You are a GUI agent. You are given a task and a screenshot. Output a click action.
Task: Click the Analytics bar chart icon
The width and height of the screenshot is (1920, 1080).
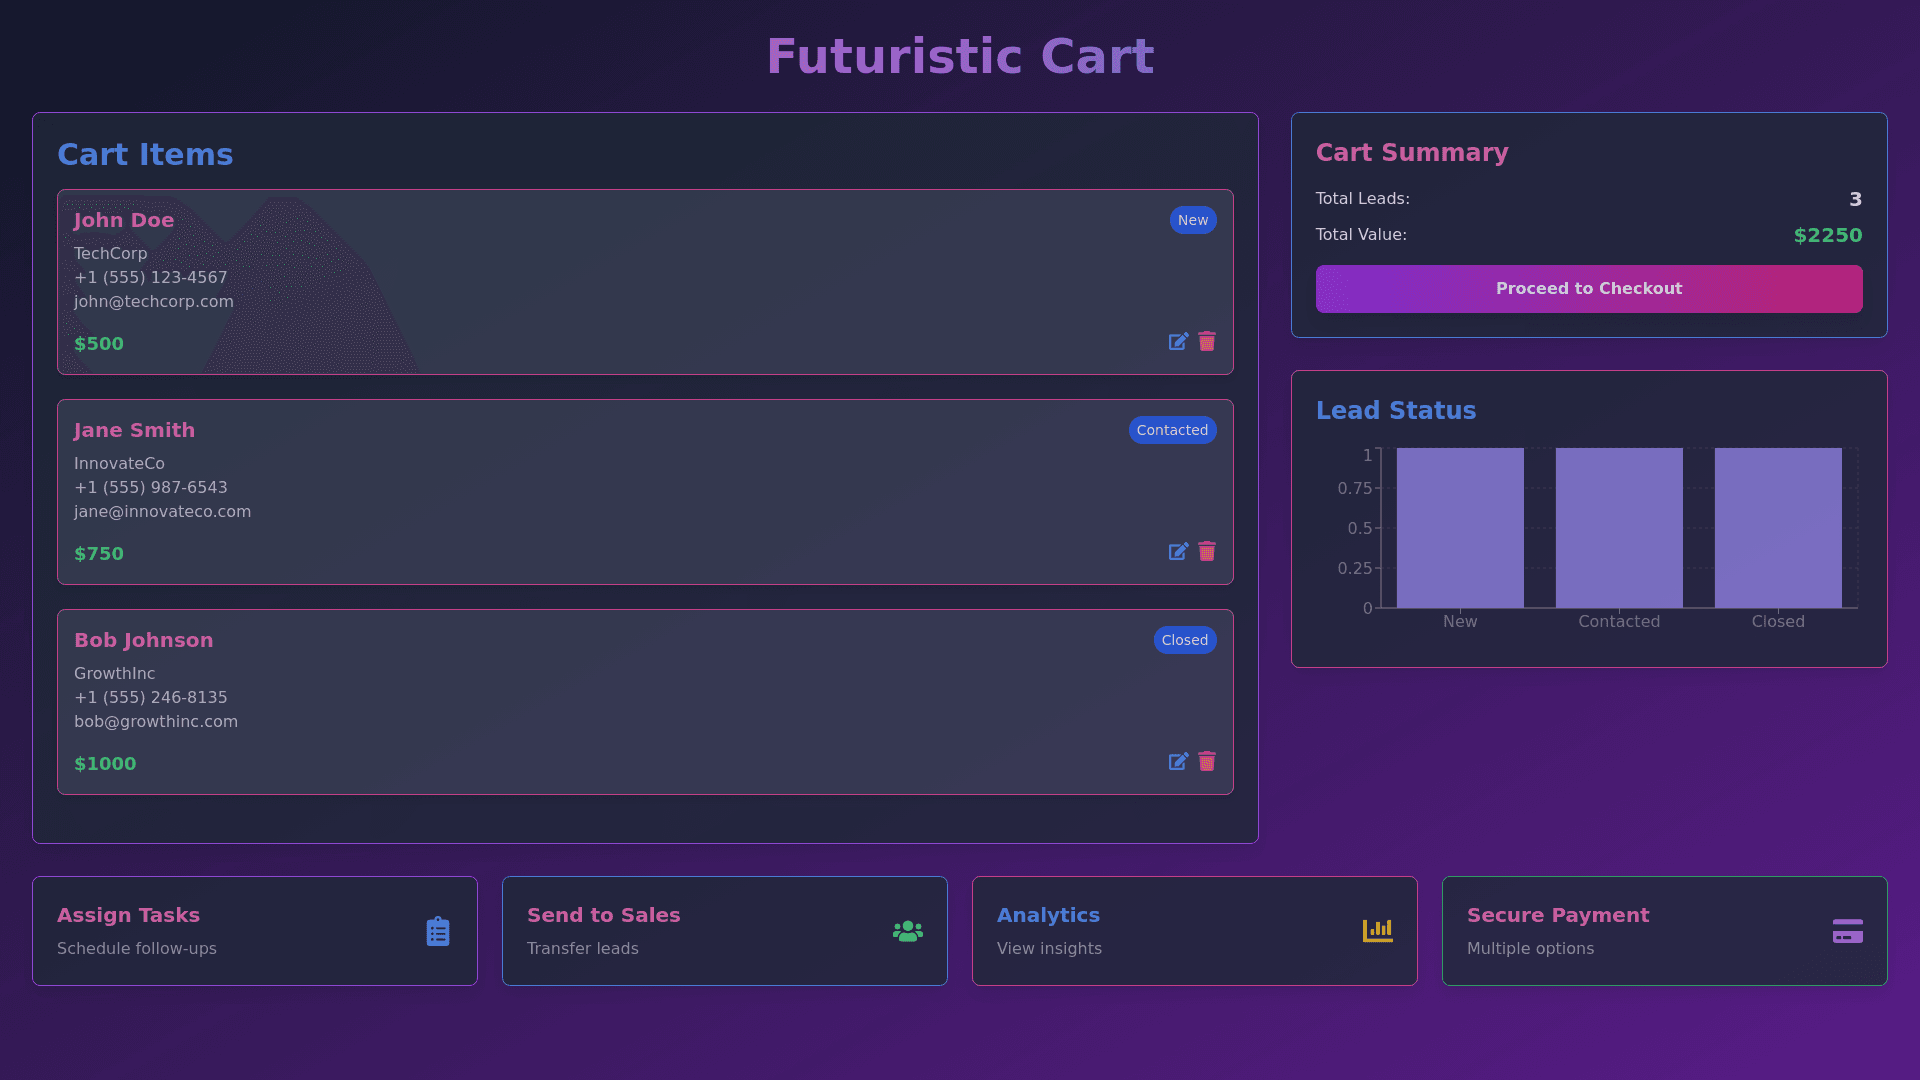click(1377, 931)
